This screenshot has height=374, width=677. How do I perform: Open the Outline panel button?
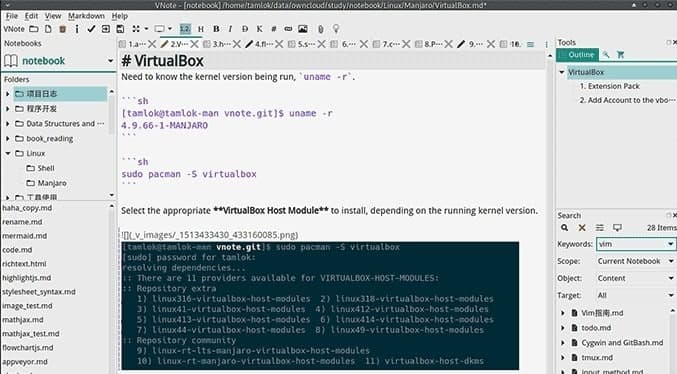[578, 55]
